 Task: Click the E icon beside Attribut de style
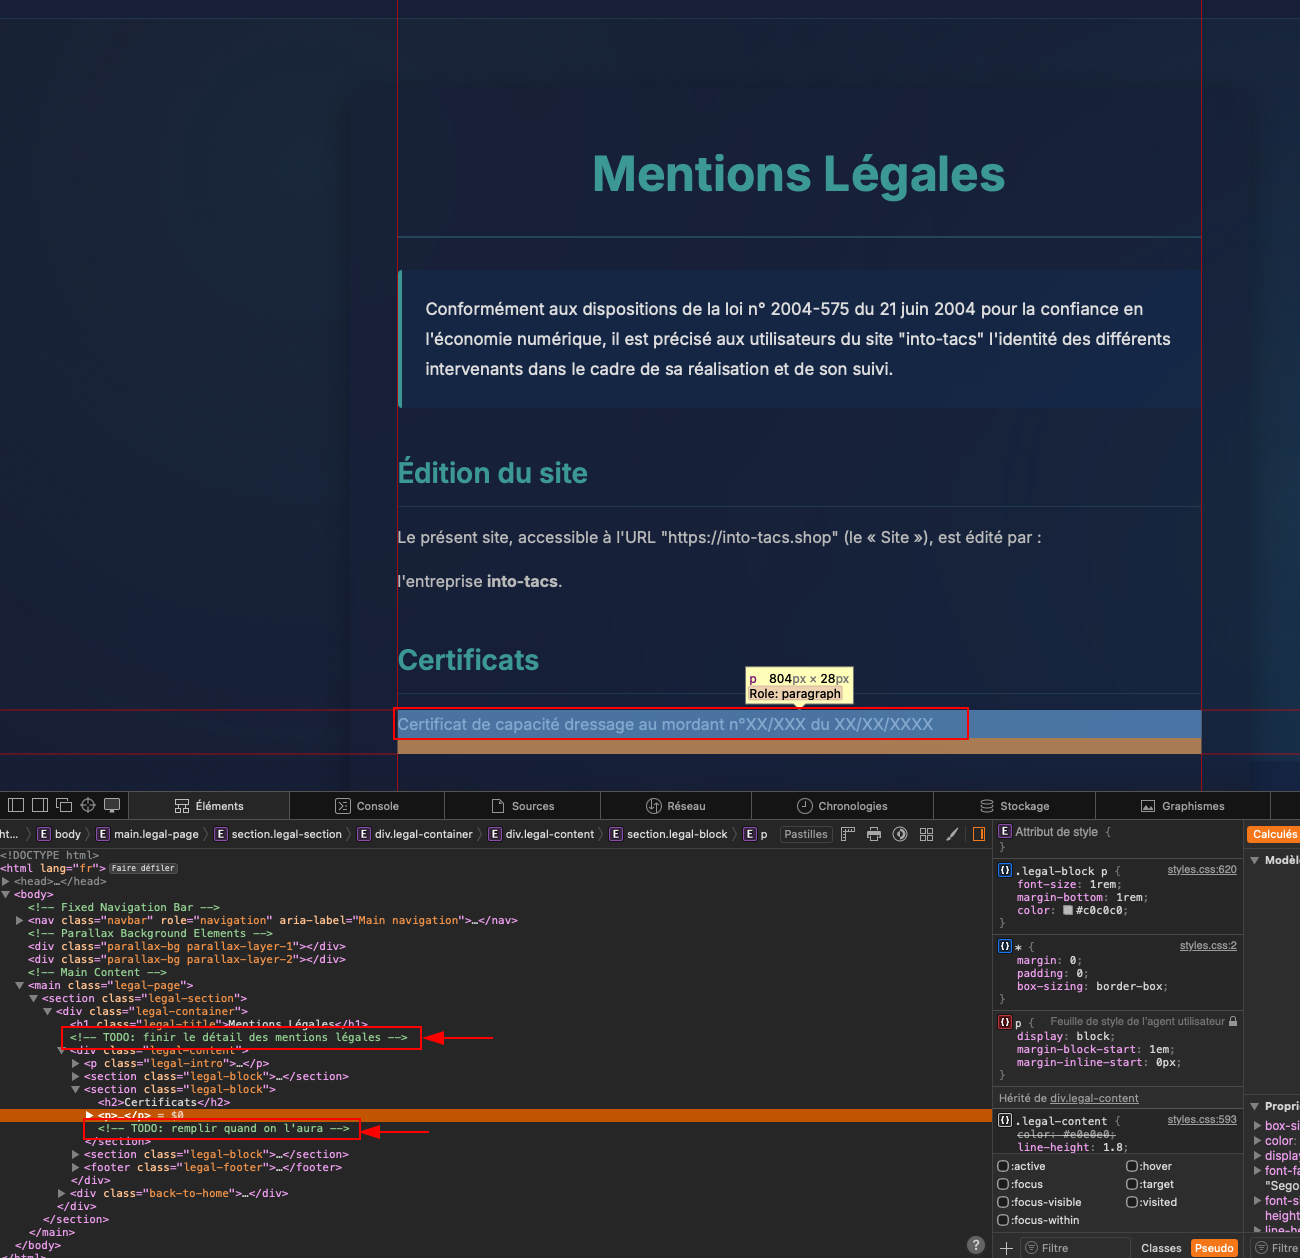coord(1005,831)
